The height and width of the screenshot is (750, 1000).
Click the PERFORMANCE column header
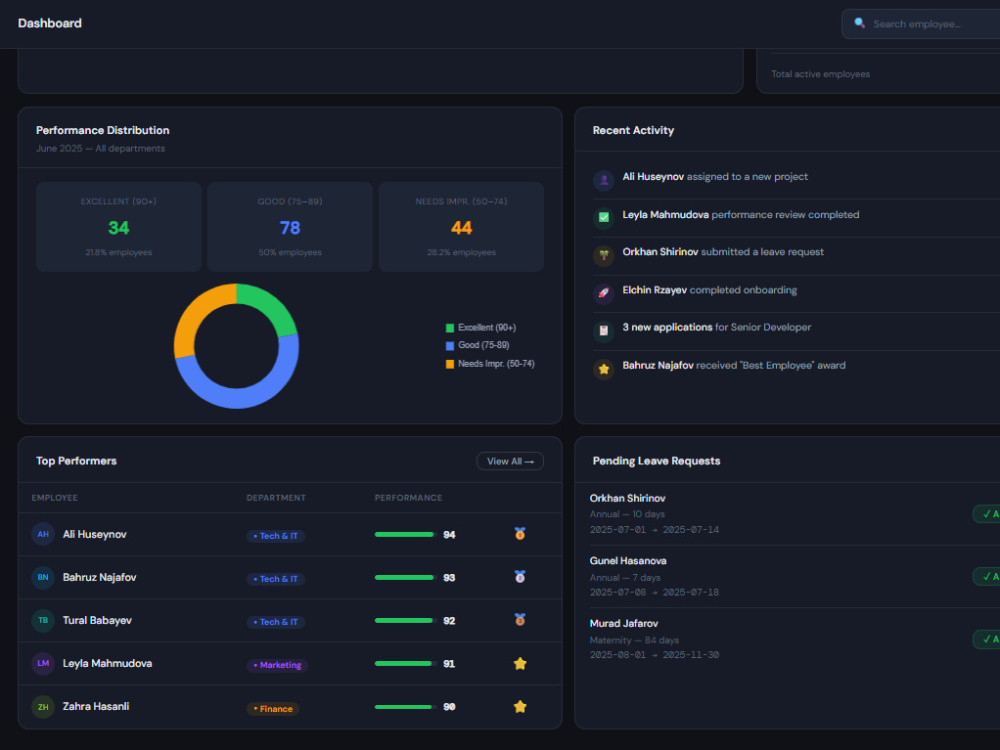408,497
